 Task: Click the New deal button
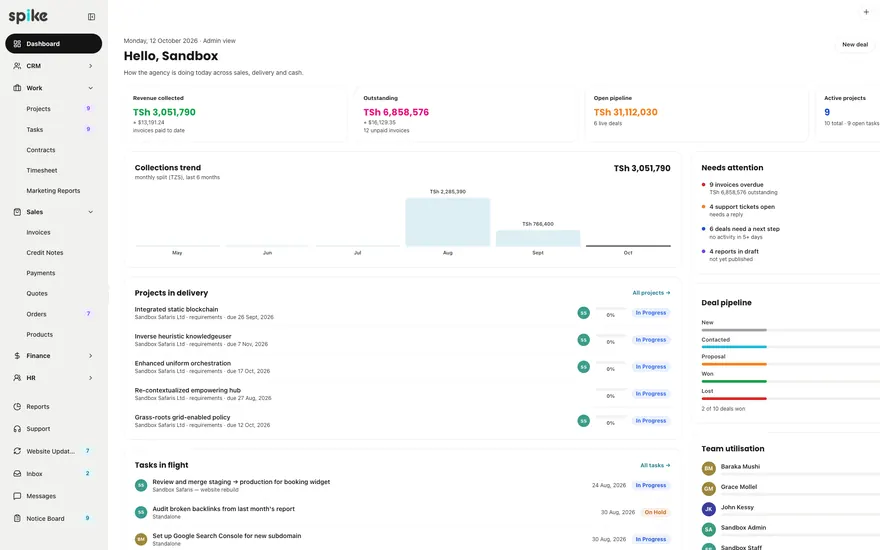coord(855,44)
